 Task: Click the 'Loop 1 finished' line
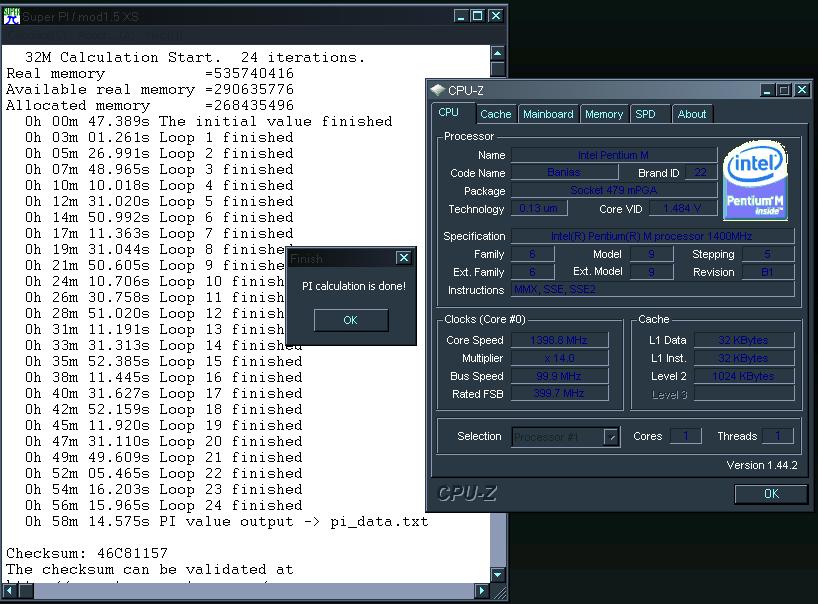(159, 138)
